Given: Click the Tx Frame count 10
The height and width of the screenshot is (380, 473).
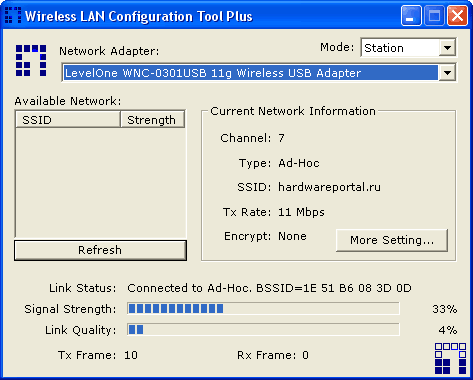Looking at the screenshot, I should [131, 355].
